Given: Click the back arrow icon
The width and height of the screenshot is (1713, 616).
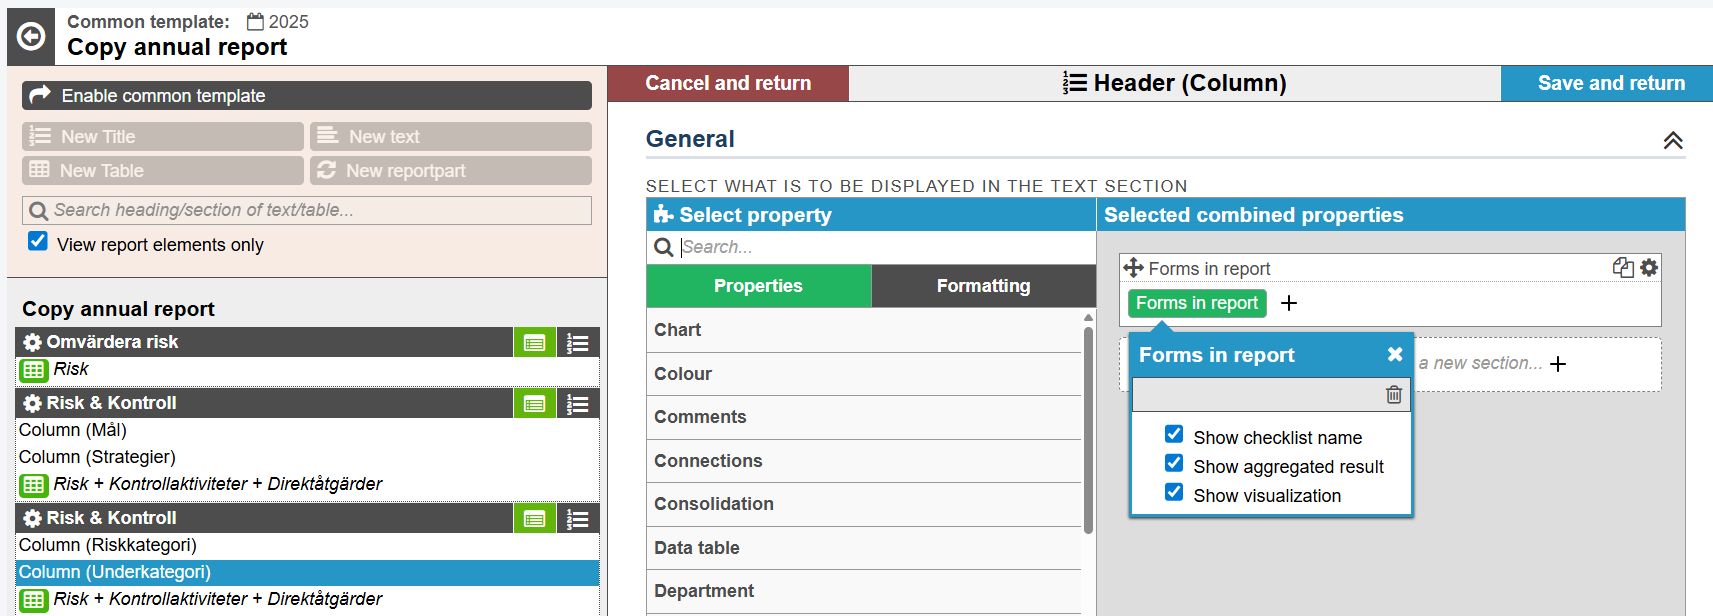Looking at the screenshot, I should (31, 37).
